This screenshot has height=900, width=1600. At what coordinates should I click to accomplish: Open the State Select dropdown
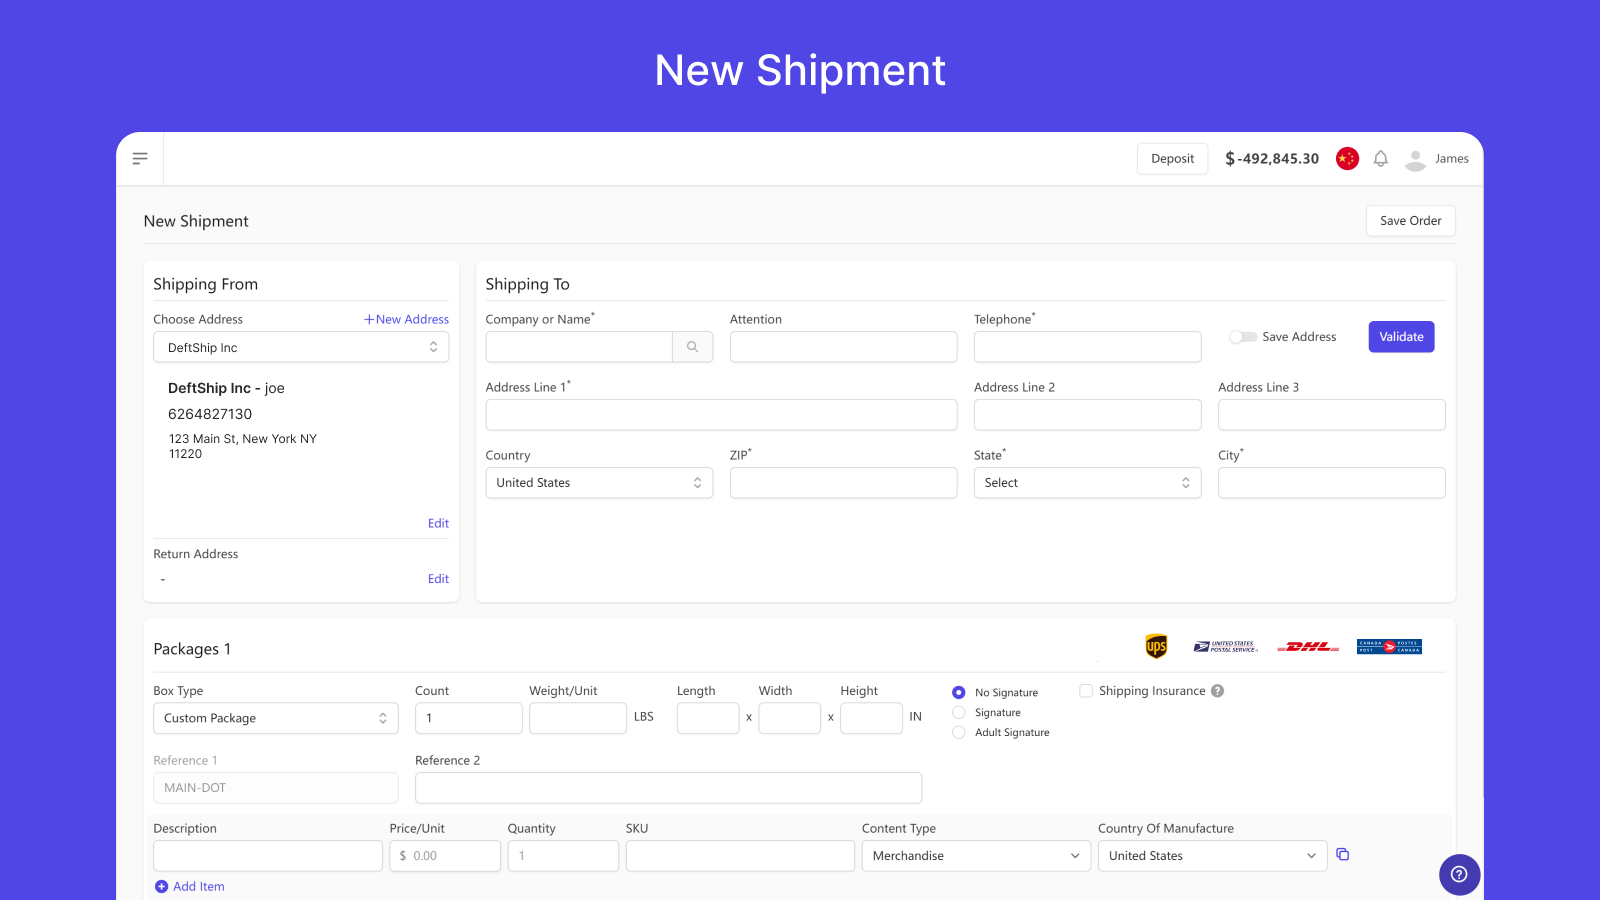pyautogui.click(x=1087, y=483)
